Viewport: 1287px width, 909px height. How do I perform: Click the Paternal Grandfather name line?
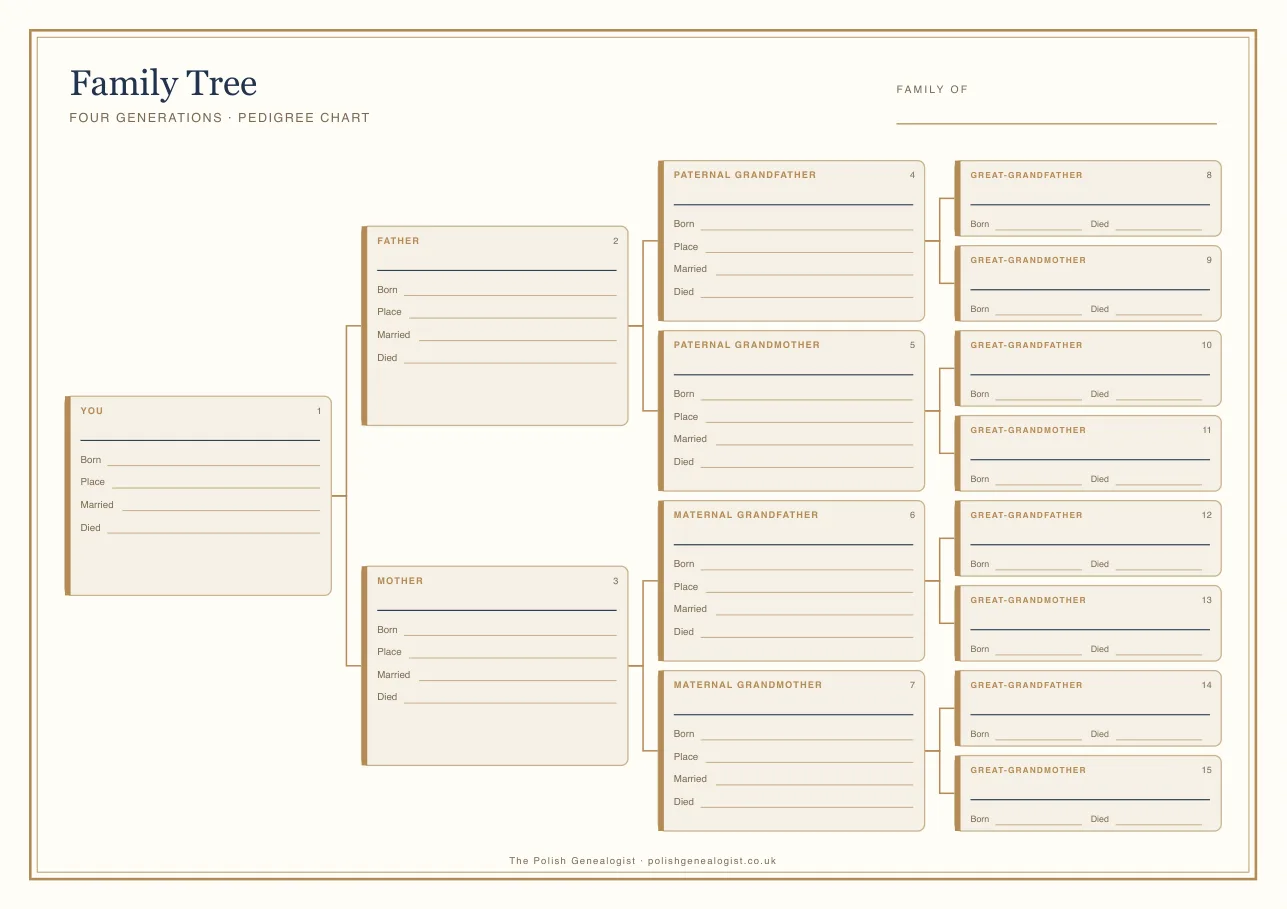point(793,204)
